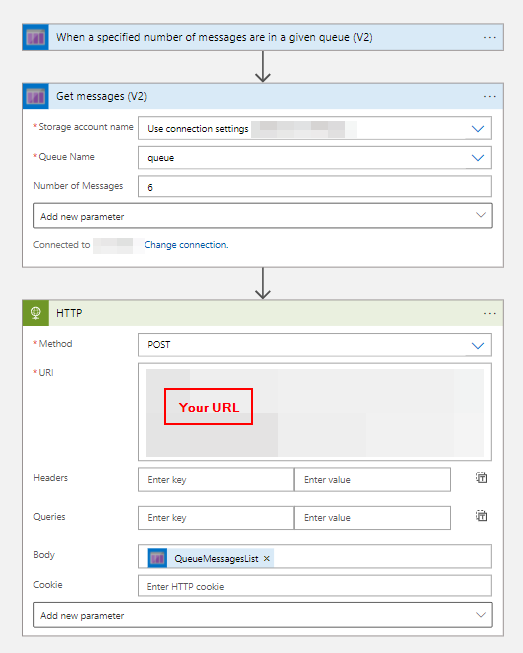Click the Enter HTTP cookie field
Viewport: 523px width, 653px height.
315,586
